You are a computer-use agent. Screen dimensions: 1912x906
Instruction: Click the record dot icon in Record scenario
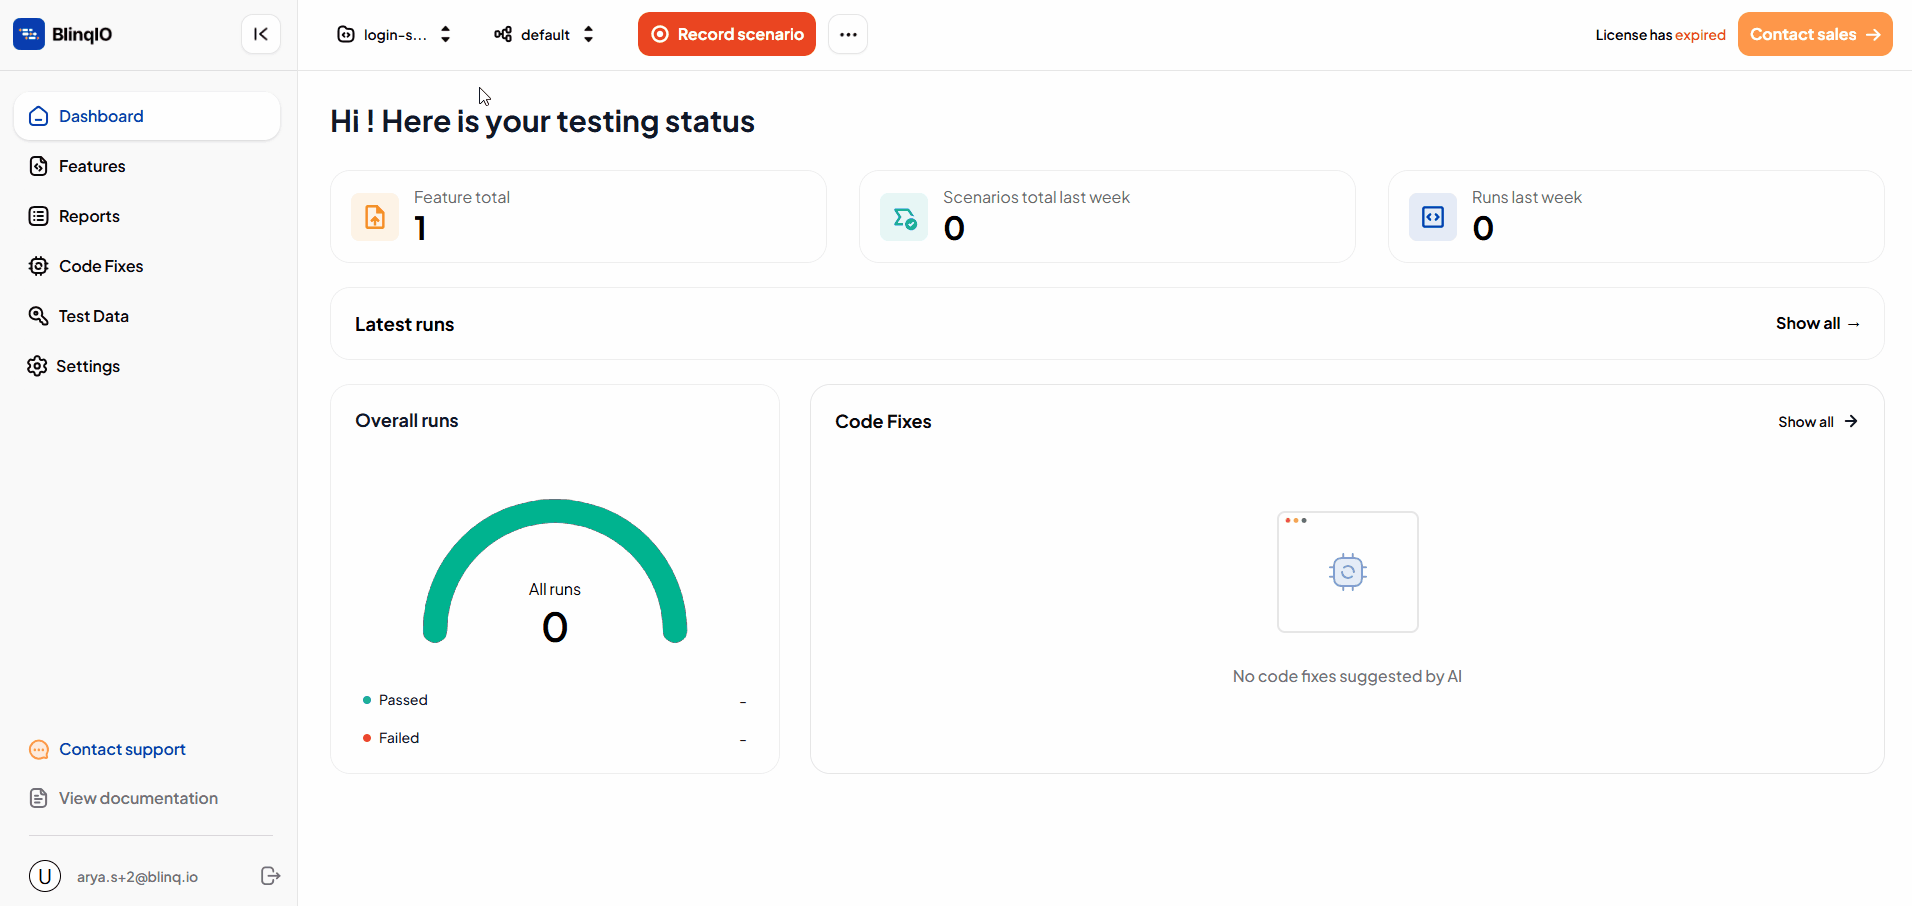click(x=660, y=34)
